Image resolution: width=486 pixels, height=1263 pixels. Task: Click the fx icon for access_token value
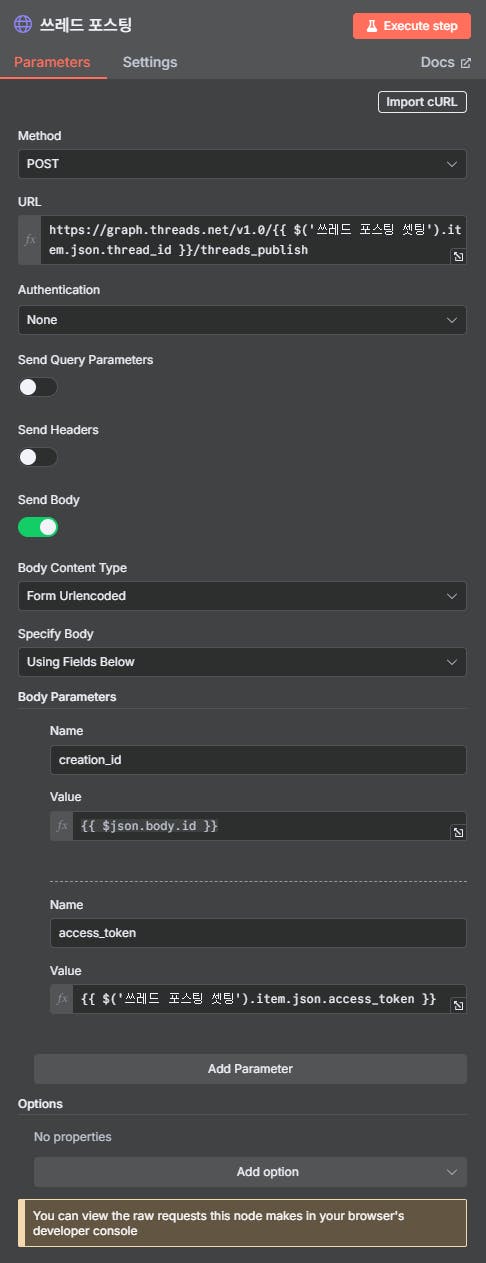[x=62, y=999]
